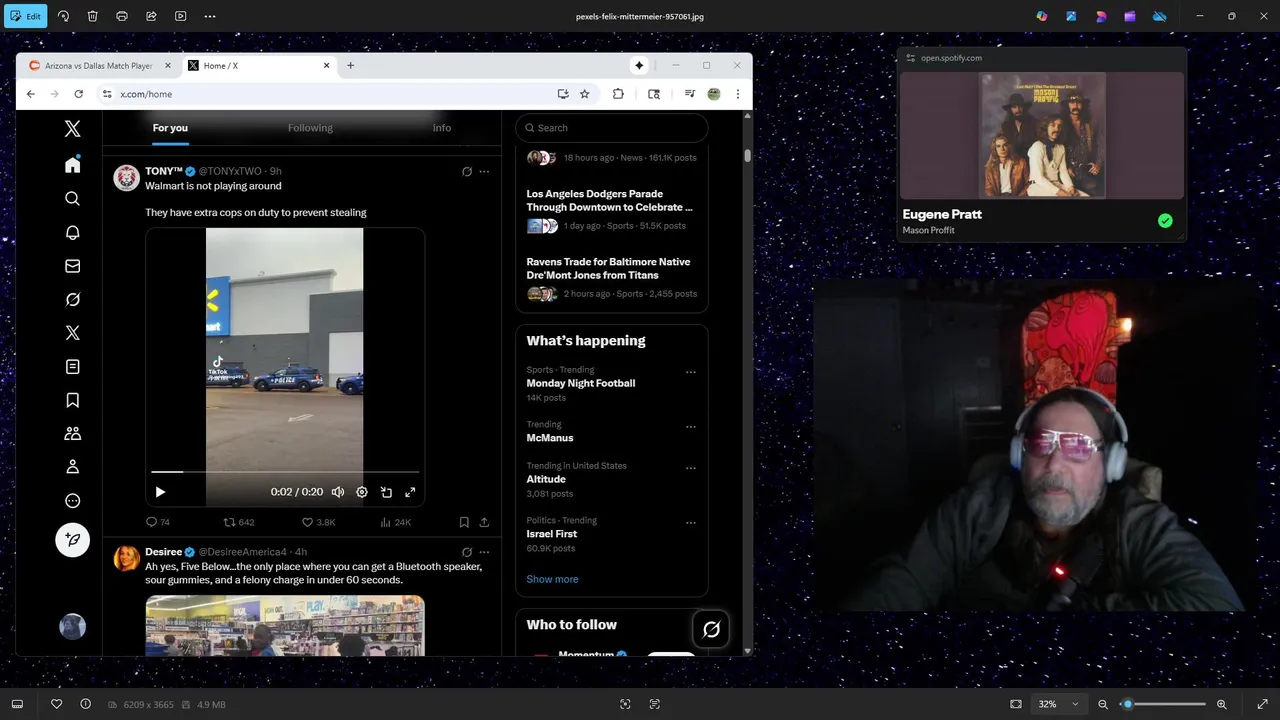Screen dimensions: 1280x720
Task: Open Notifications bell in X sidebar
Action: pos(72,233)
